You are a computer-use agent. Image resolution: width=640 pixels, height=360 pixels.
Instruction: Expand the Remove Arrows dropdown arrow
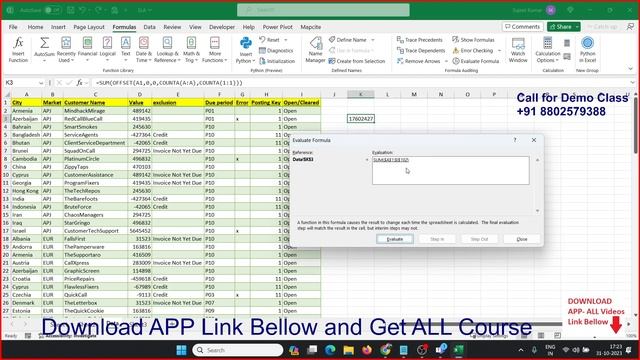pyautogui.click(x=446, y=61)
